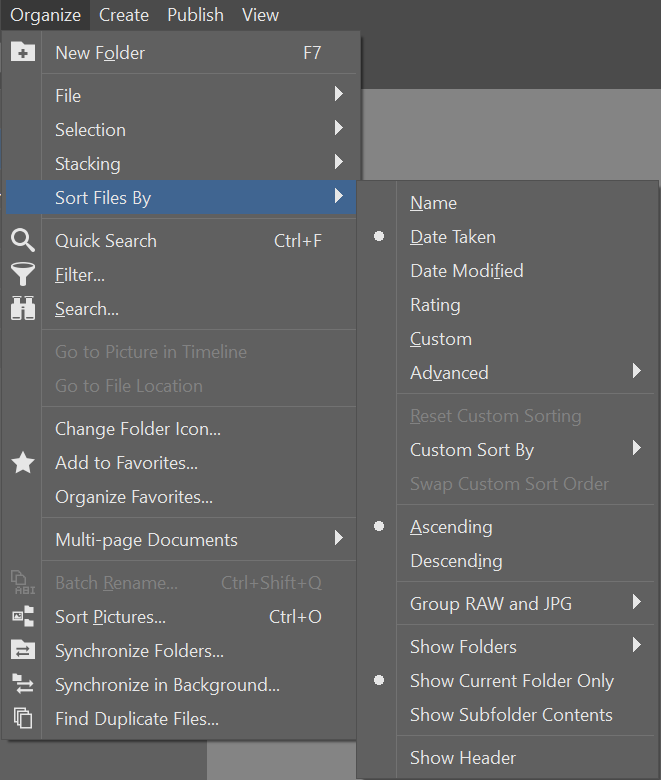Sort files by Rating
Image resolution: width=661 pixels, height=780 pixels.
pyautogui.click(x=435, y=305)
